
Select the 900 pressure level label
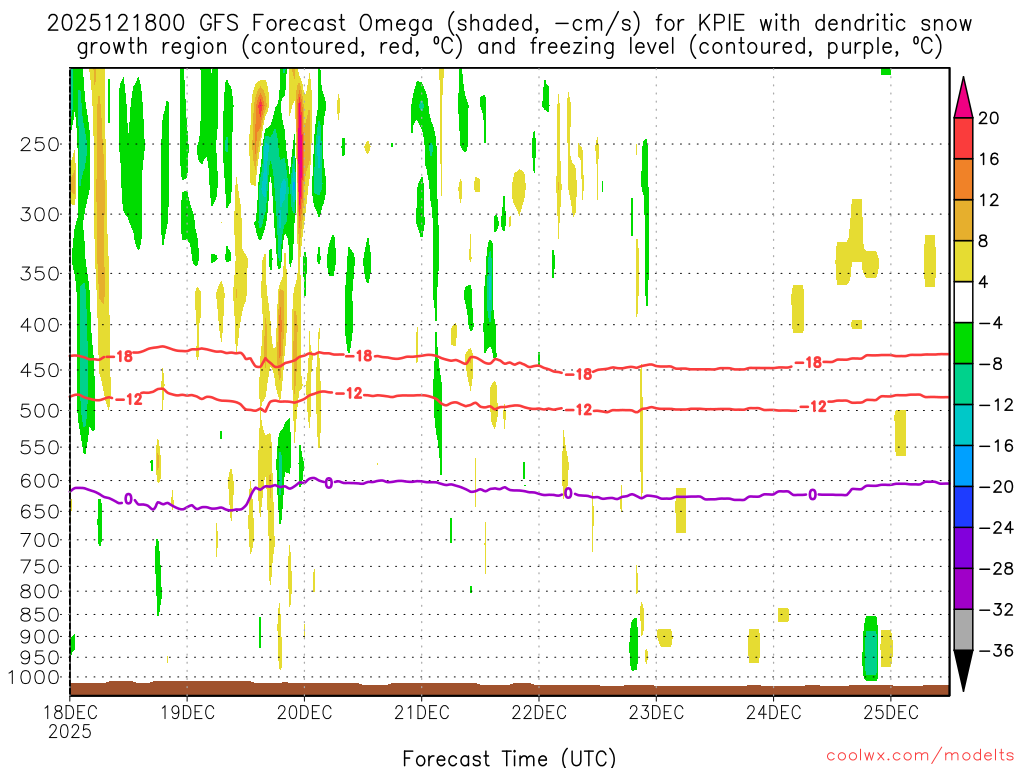click(x=40, y=637)
